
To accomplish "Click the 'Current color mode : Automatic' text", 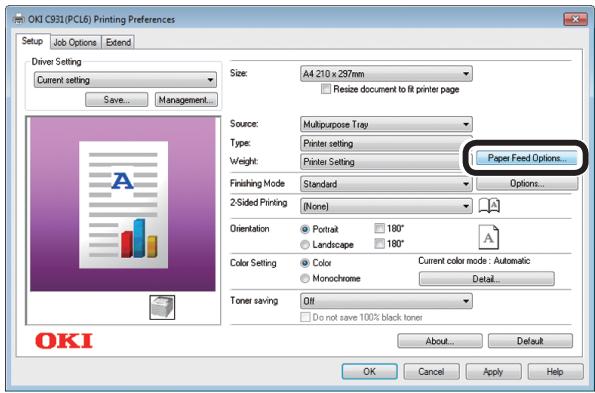I will [474, 261].
